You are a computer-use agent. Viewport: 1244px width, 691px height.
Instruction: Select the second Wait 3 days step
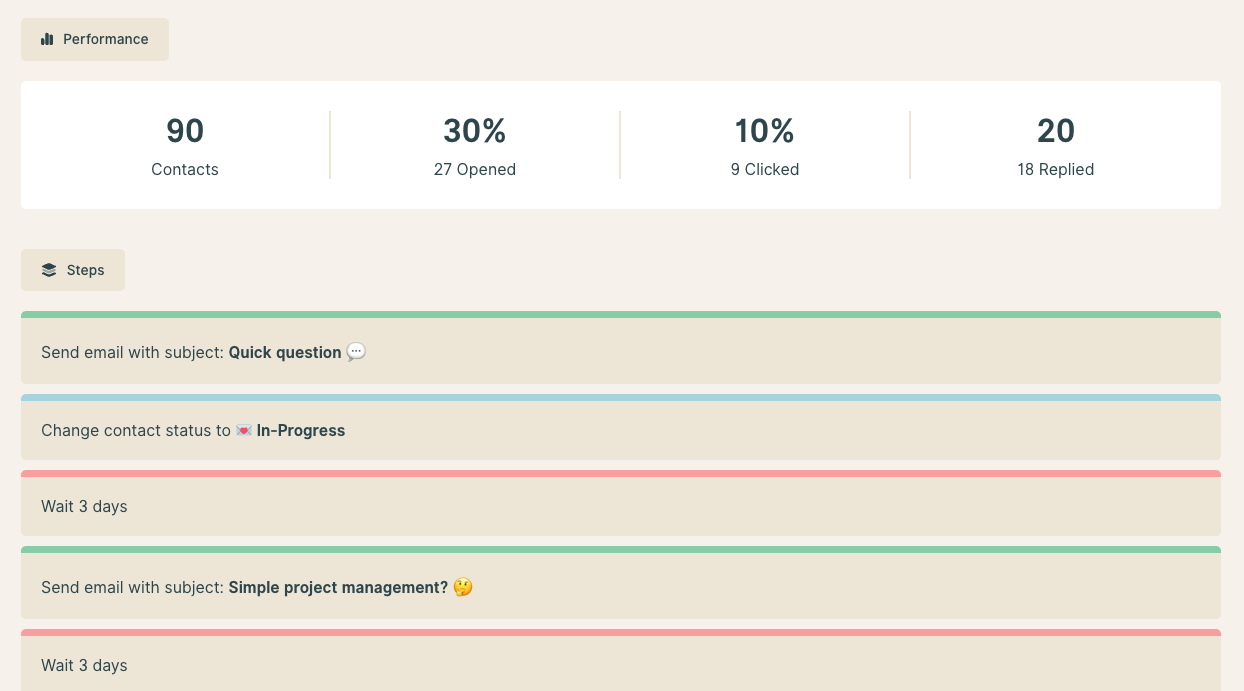pos(84,665)
